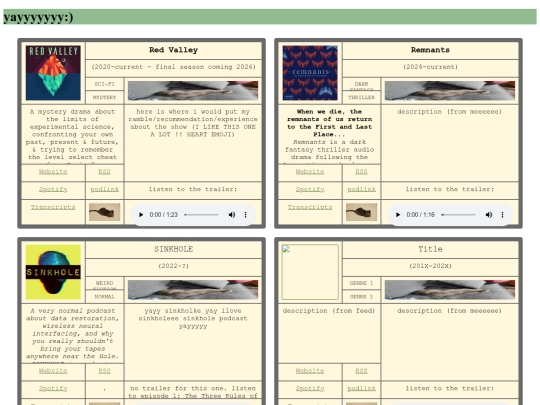540x405 pixels.
Task: Open the Remnants Website link
Action: [310, 172]
